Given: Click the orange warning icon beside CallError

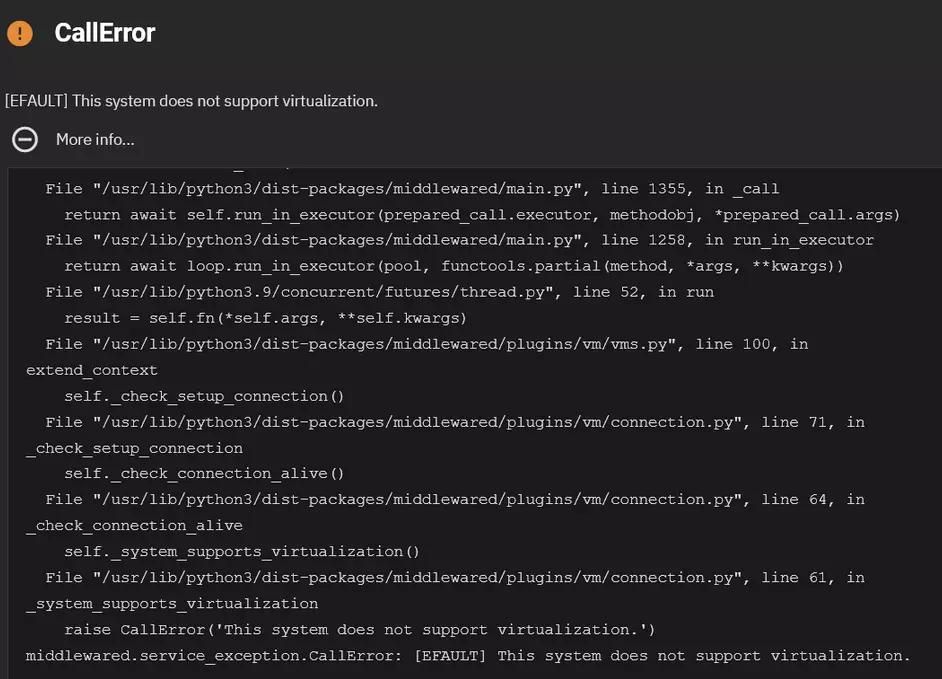Looking at the screenshot, I should tap(17, 31).
